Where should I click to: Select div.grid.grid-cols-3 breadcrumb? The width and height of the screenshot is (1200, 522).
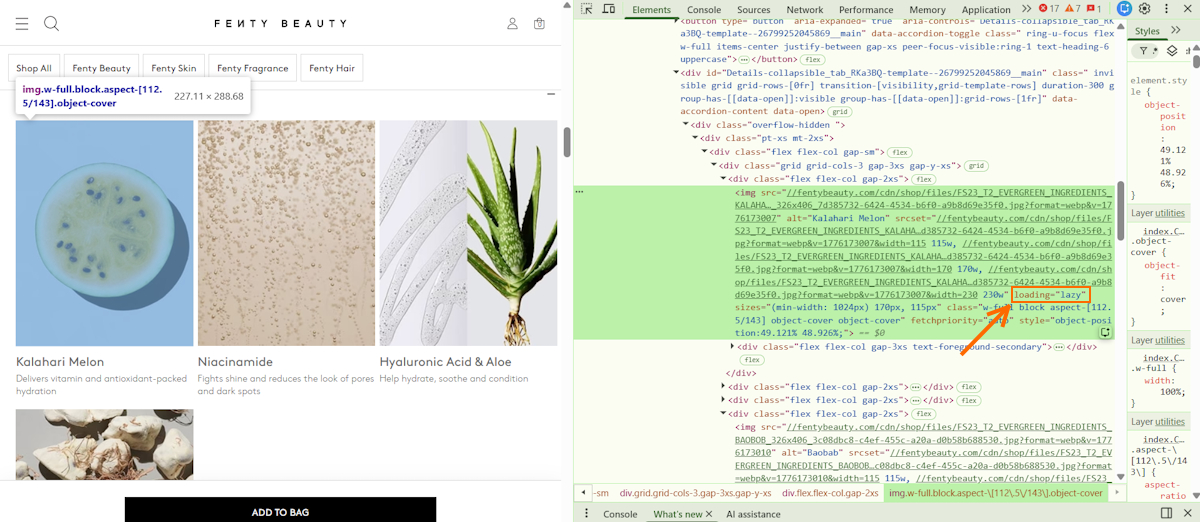pos(696,493)
